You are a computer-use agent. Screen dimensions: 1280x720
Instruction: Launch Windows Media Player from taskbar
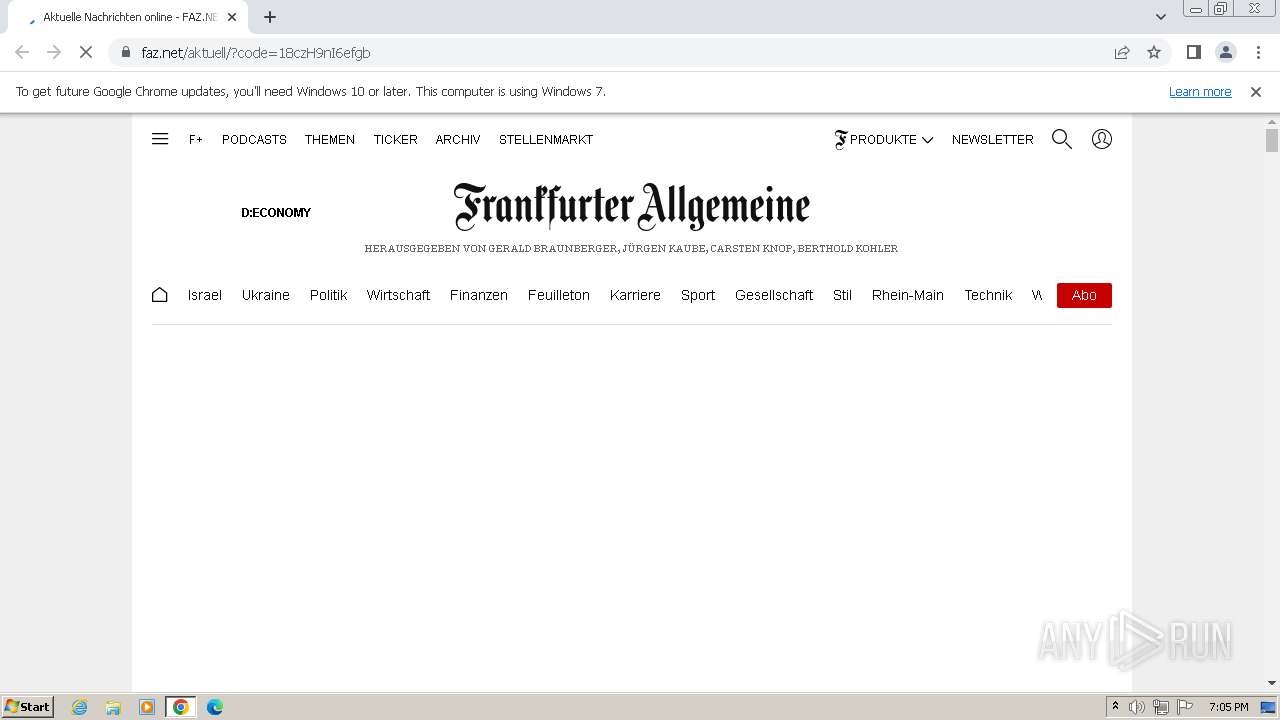pos(147,707)
